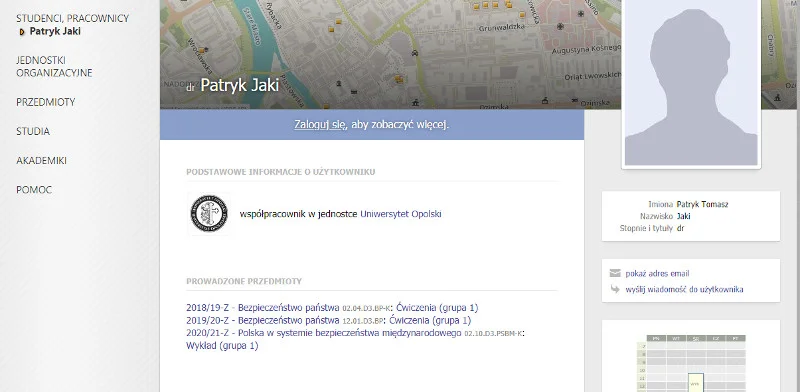Click the 'Patryk Tomasz' first names value
Screen dimensions: 800x392
(x=702, y=204)
